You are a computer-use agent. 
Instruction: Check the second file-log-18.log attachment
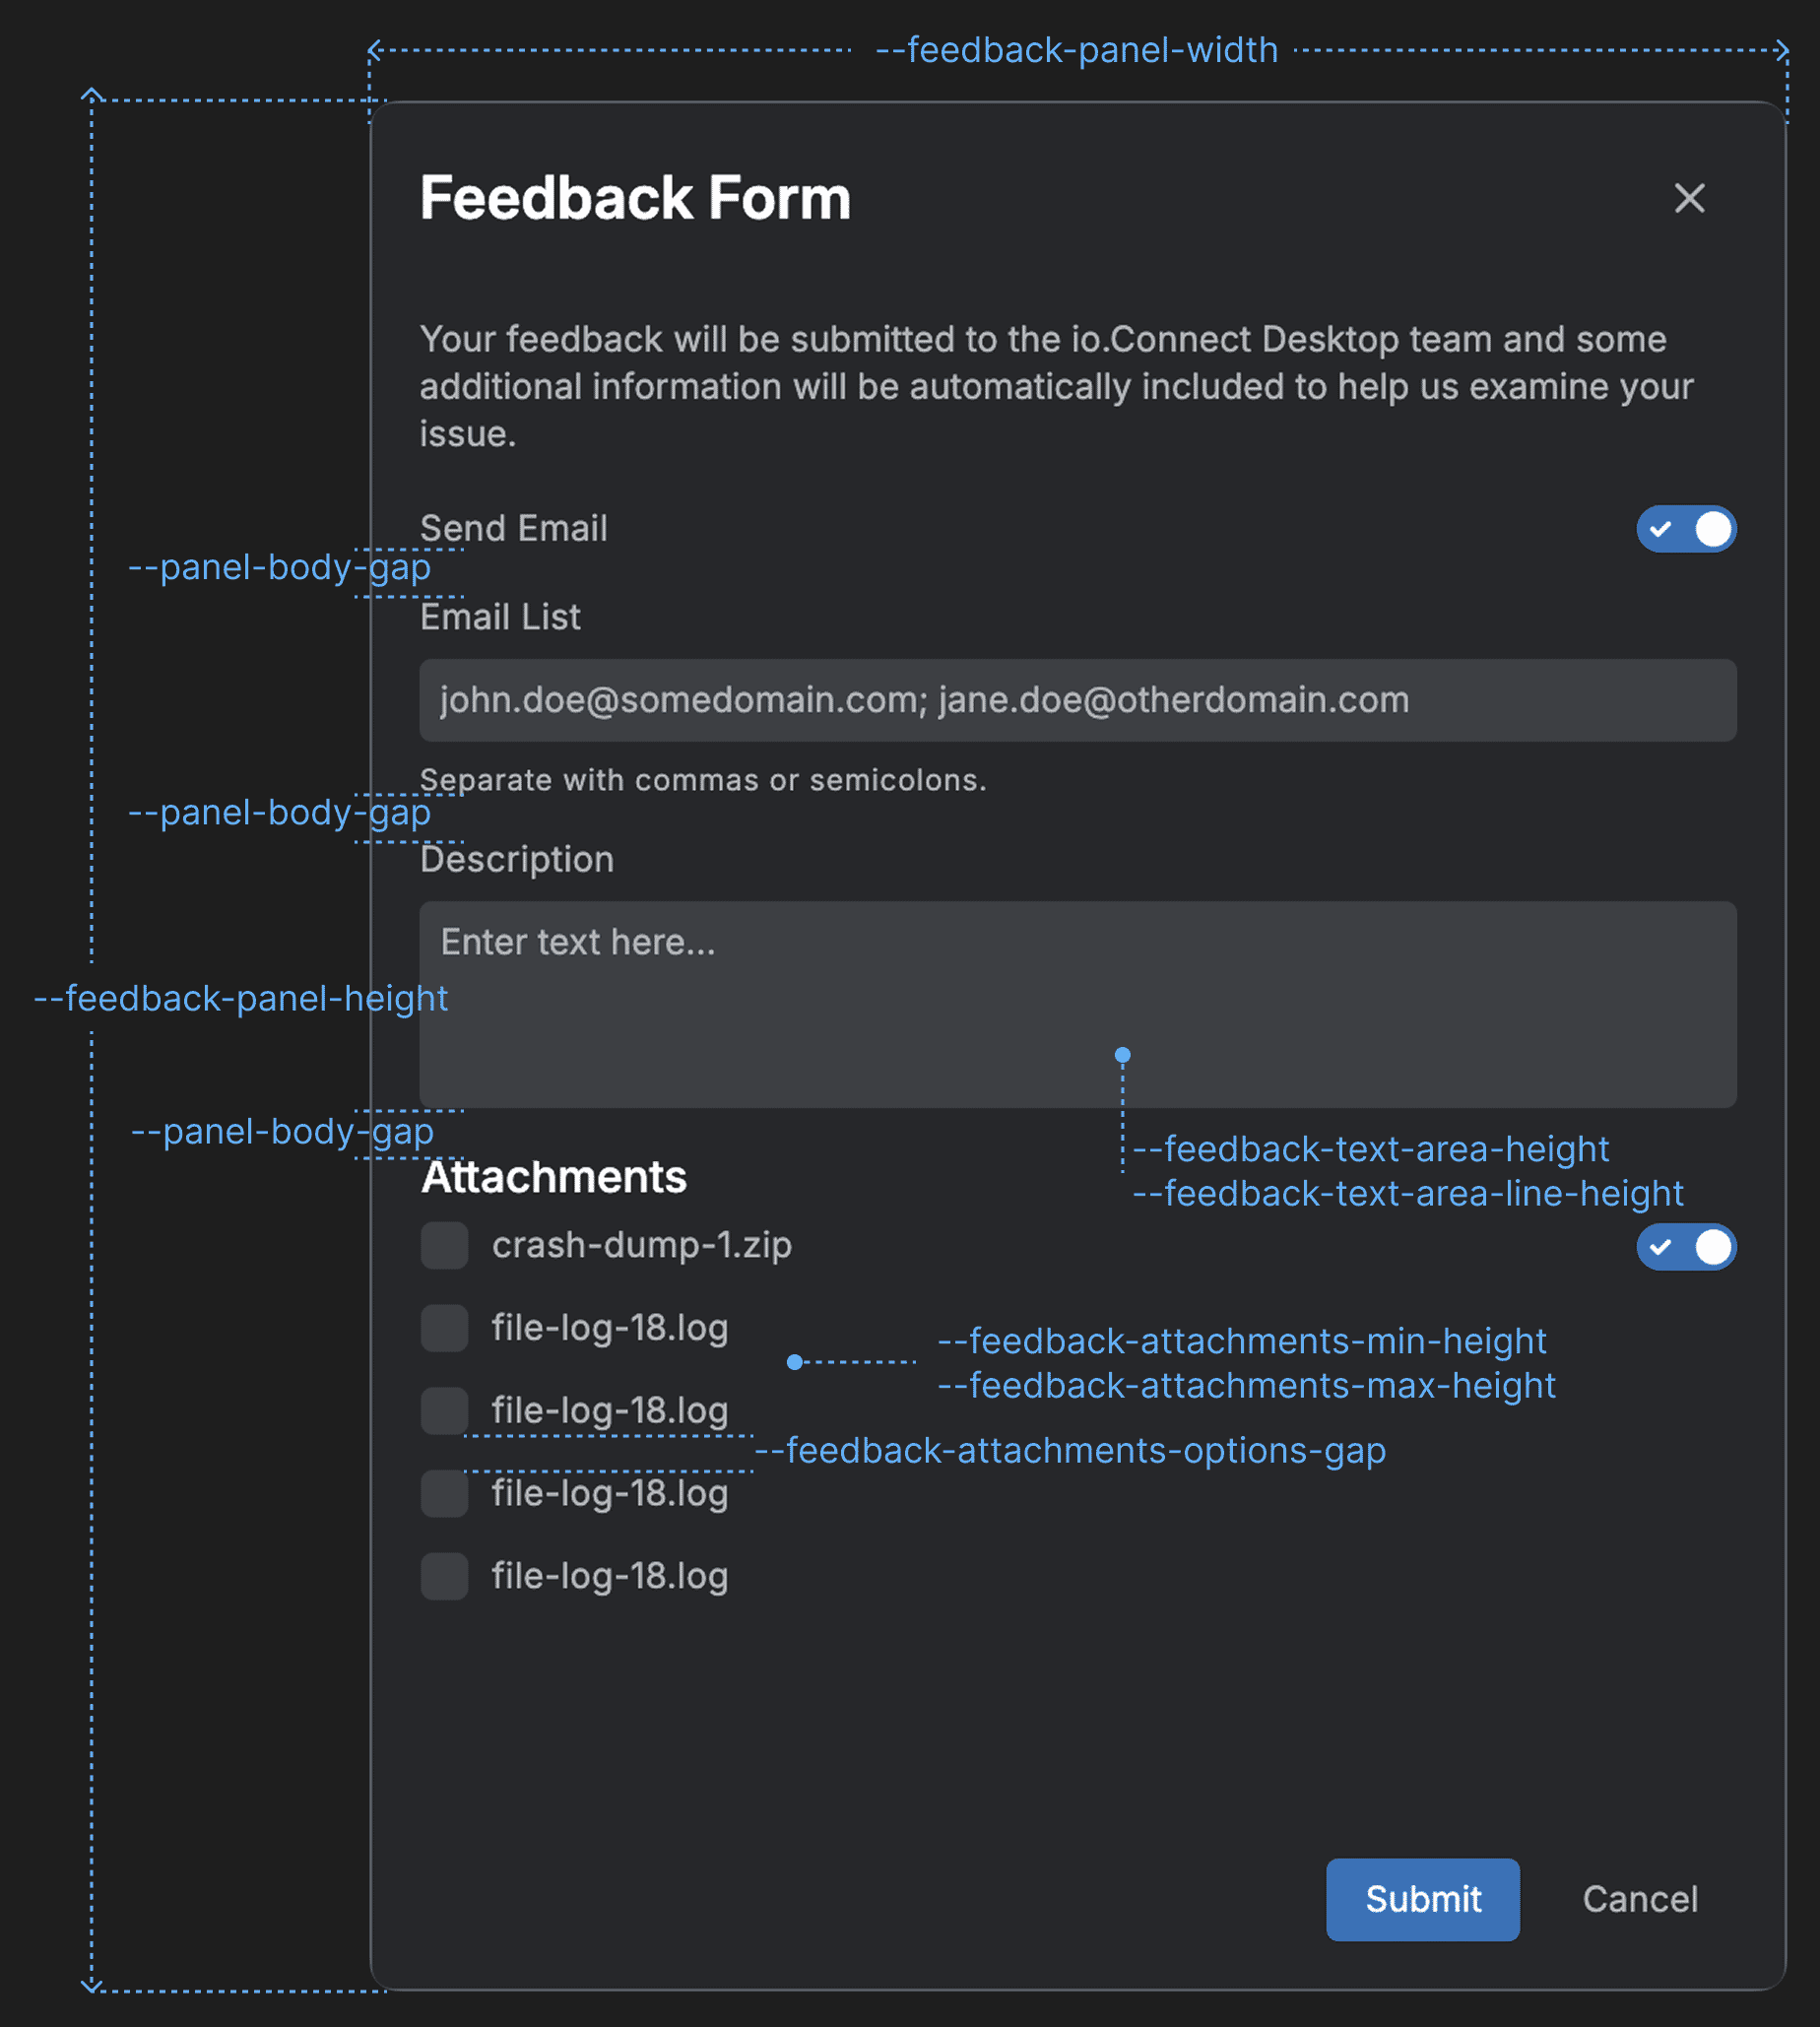coord(443,1410)
